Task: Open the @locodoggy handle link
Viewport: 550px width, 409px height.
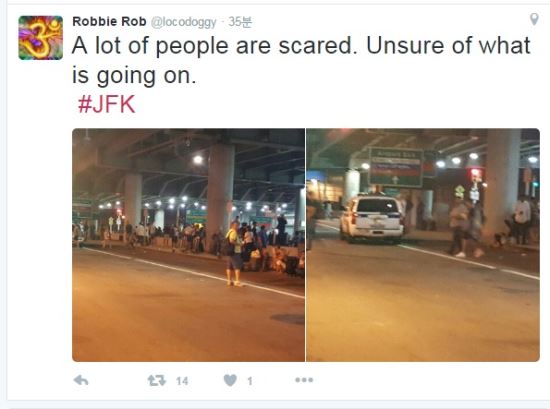Action: 183,22
